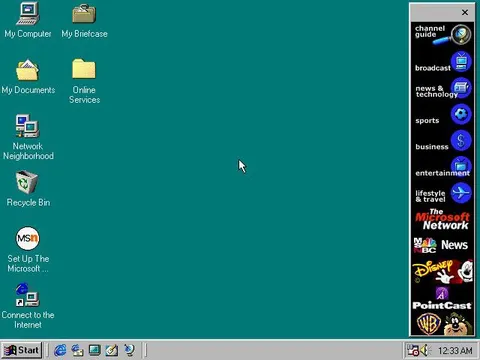Open the entertainment channel category
Viewport: 480px width, 360px height.
442,167
